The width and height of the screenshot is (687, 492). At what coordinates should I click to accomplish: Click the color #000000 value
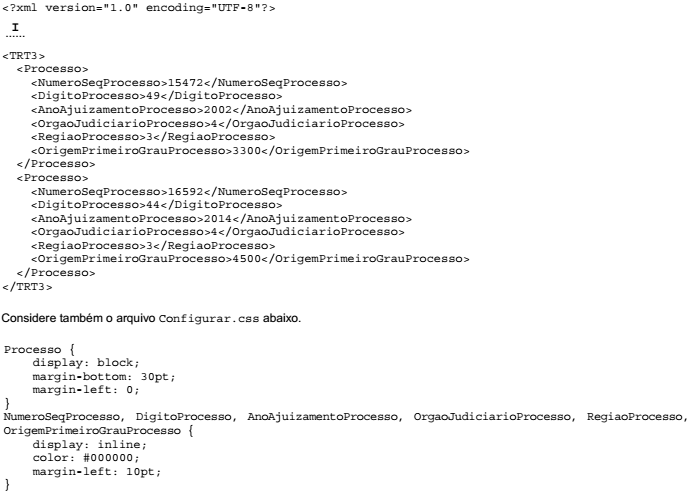111,458
